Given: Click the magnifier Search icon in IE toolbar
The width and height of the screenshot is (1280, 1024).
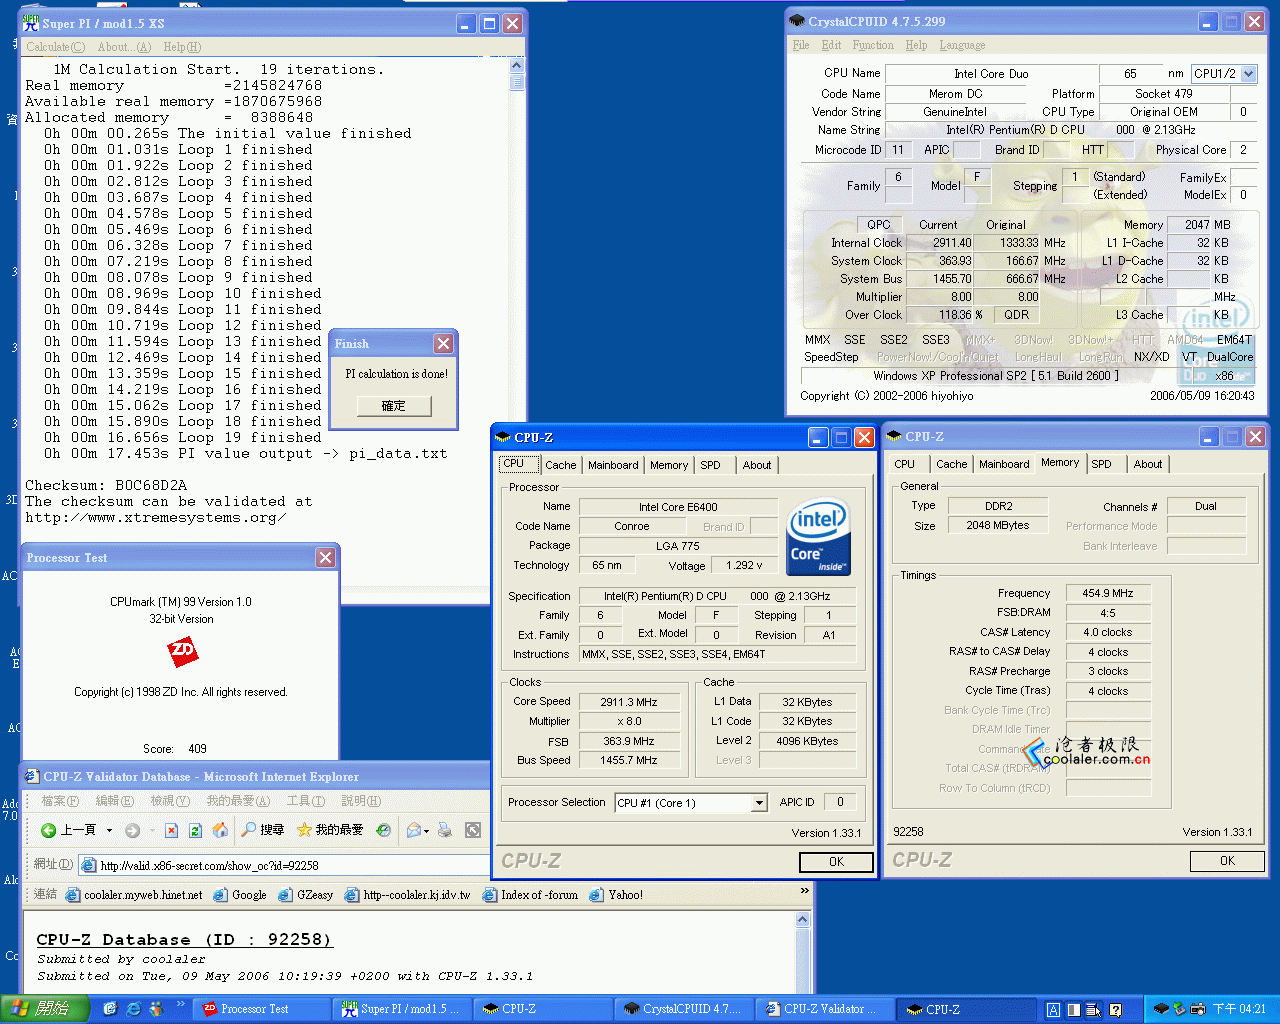Looking at the screenshot, I should [248, 830].
